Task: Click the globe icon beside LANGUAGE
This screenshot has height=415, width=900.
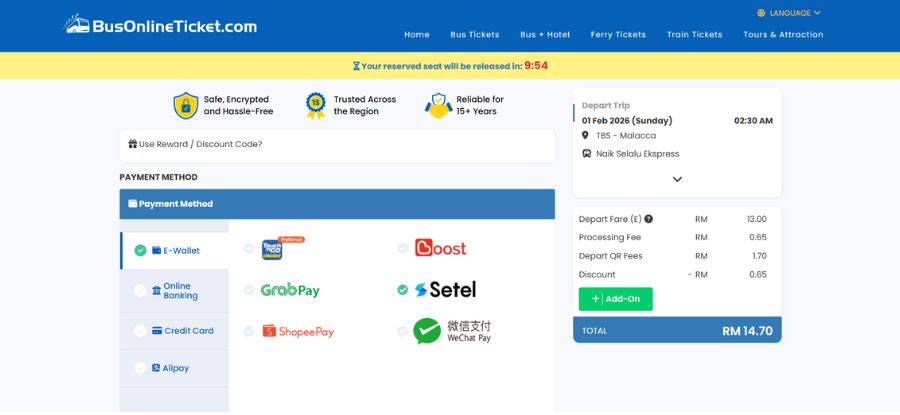Action: tap(761, 13)
